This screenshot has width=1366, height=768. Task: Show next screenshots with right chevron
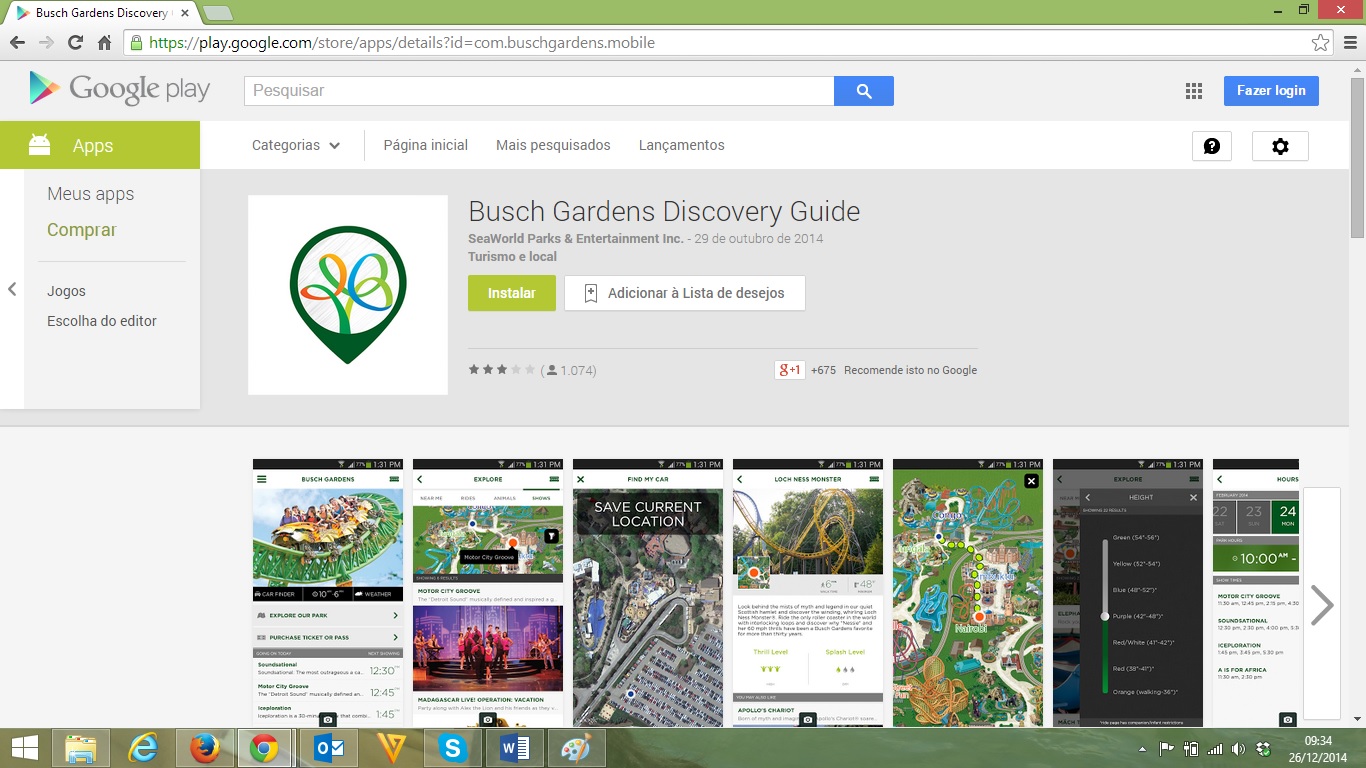[1321, 604]
